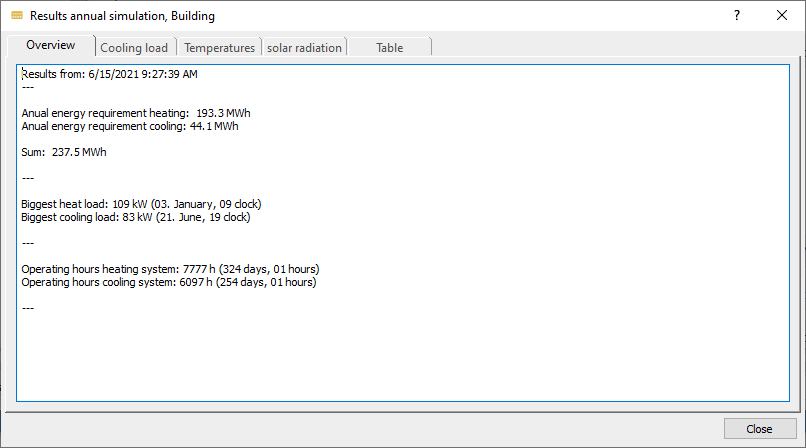This screenshot has height=448, width=806.
Task: Click the yellow application icon in title bar
Action: tap(17, 15)
